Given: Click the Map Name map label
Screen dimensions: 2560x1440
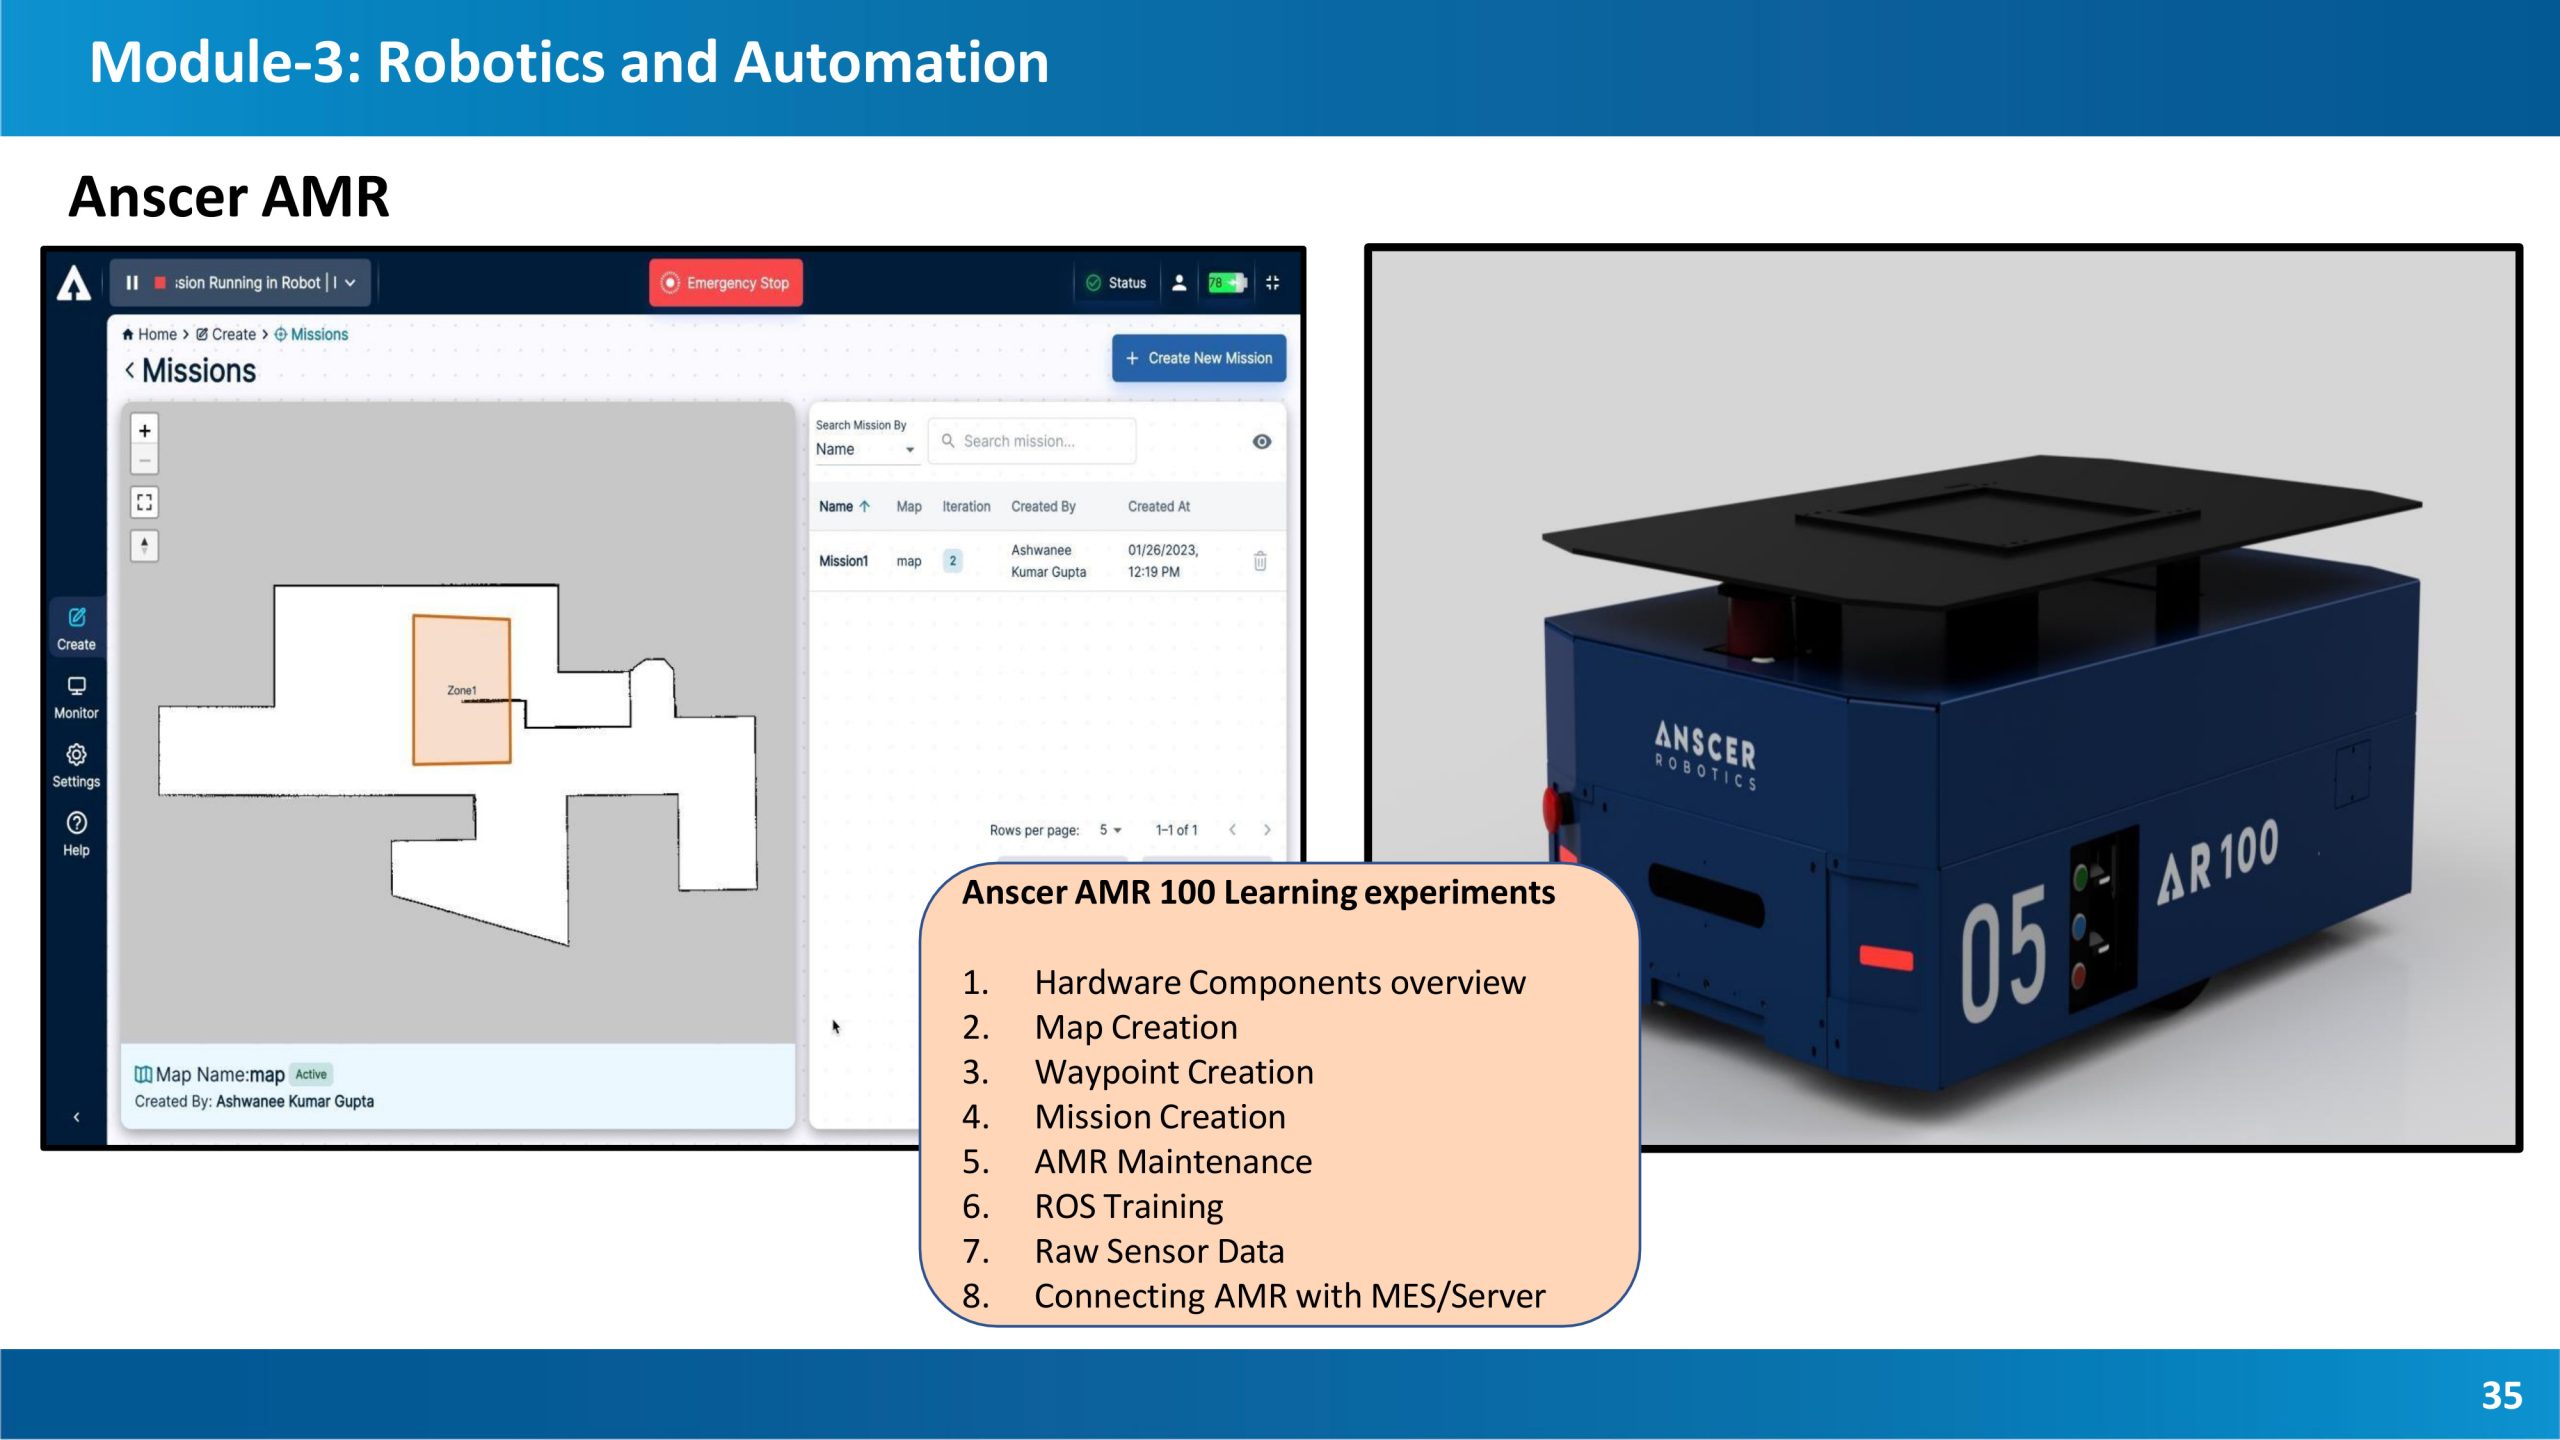Looking at the screenshot, I should 209,1075.
